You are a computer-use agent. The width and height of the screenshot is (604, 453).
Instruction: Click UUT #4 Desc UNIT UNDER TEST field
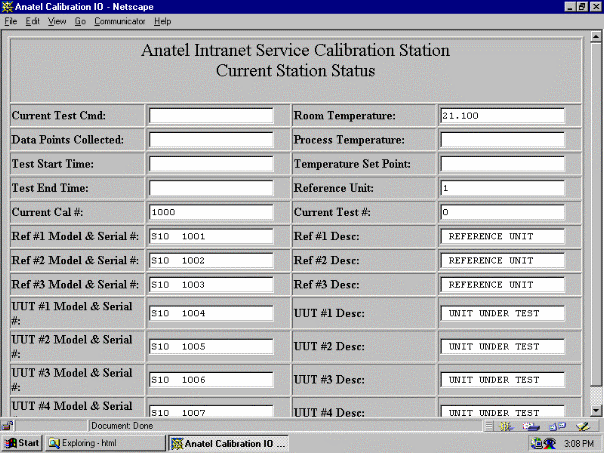pos(502,411)
